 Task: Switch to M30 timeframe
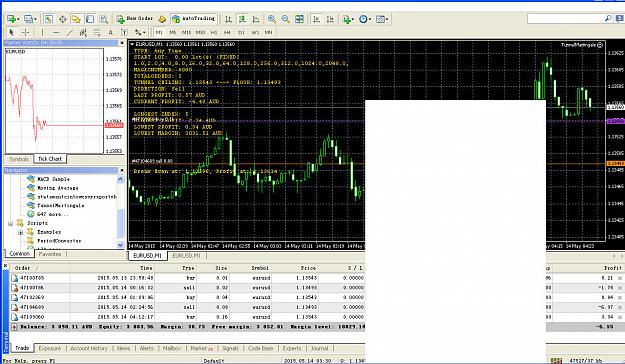click(200, 32)
